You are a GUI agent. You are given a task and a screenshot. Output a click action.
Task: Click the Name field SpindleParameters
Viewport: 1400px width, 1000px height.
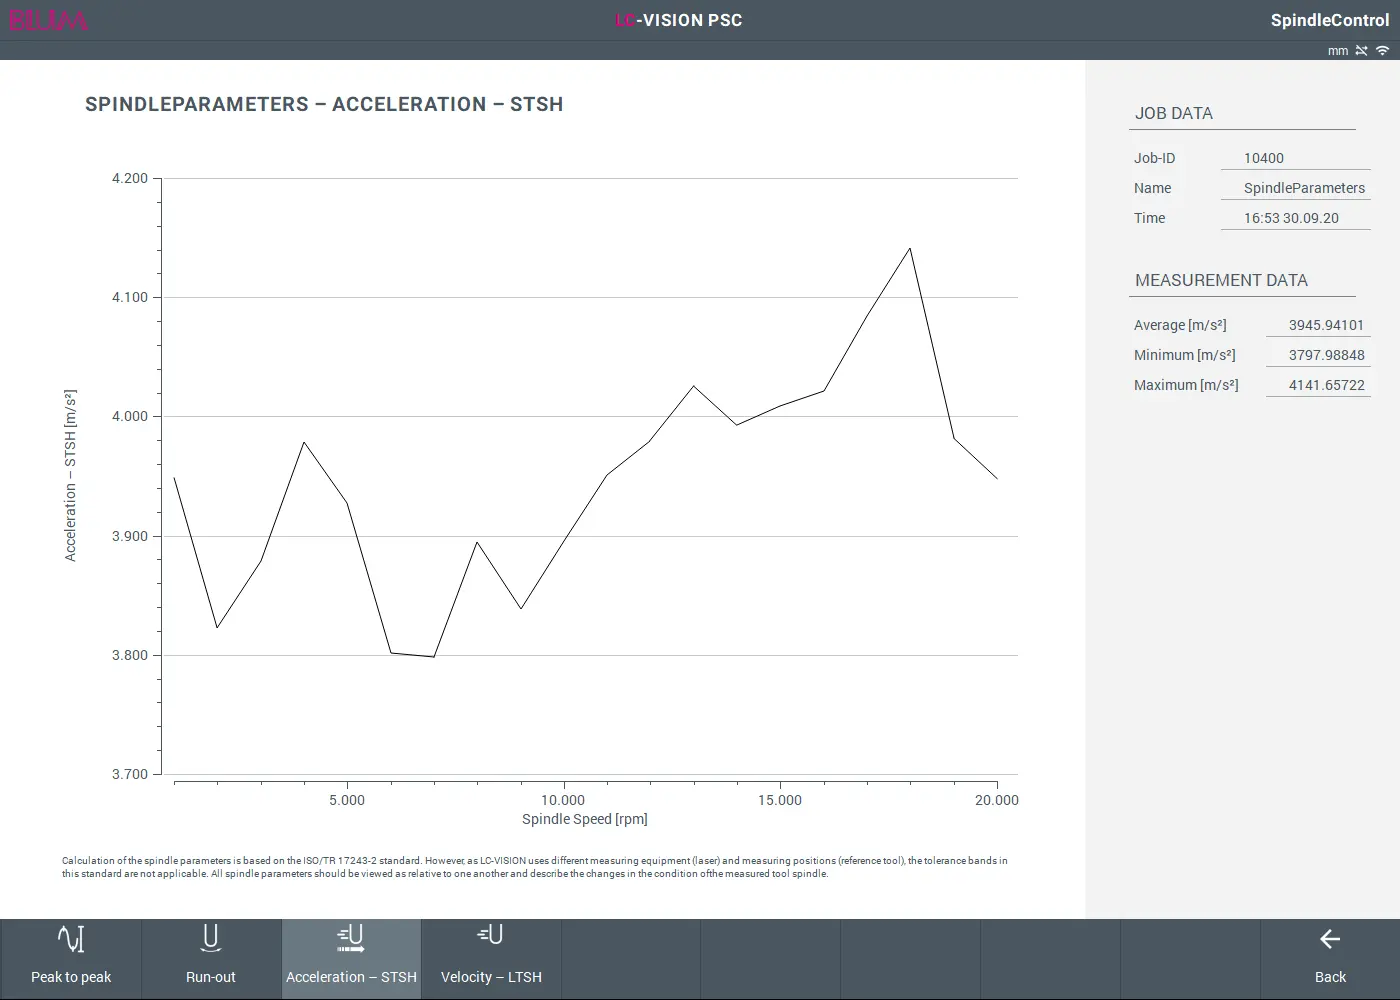point(1303,188)
